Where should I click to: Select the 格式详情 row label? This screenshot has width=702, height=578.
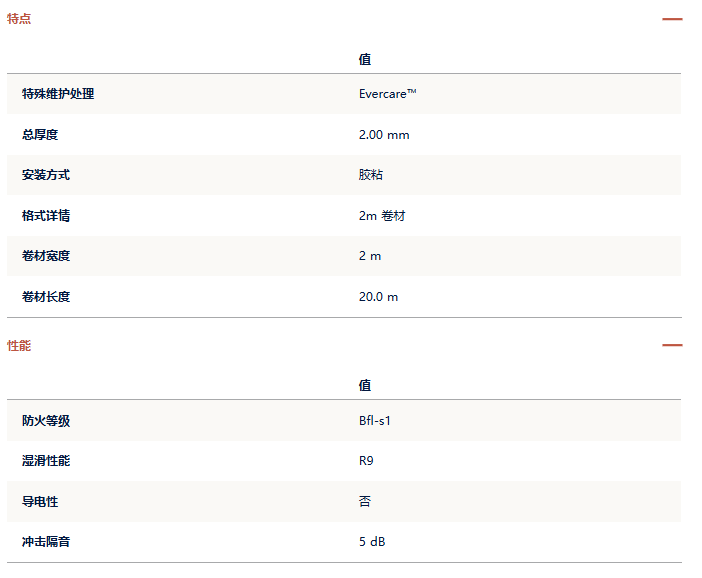coord(46,215)
